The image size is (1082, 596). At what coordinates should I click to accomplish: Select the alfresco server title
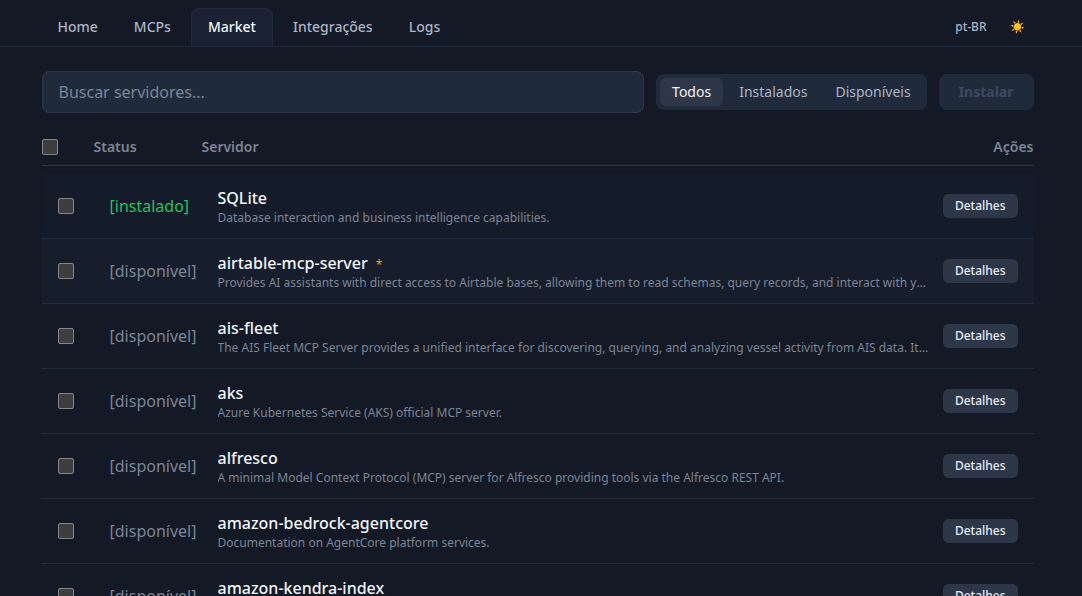click(x=247, y=458)
